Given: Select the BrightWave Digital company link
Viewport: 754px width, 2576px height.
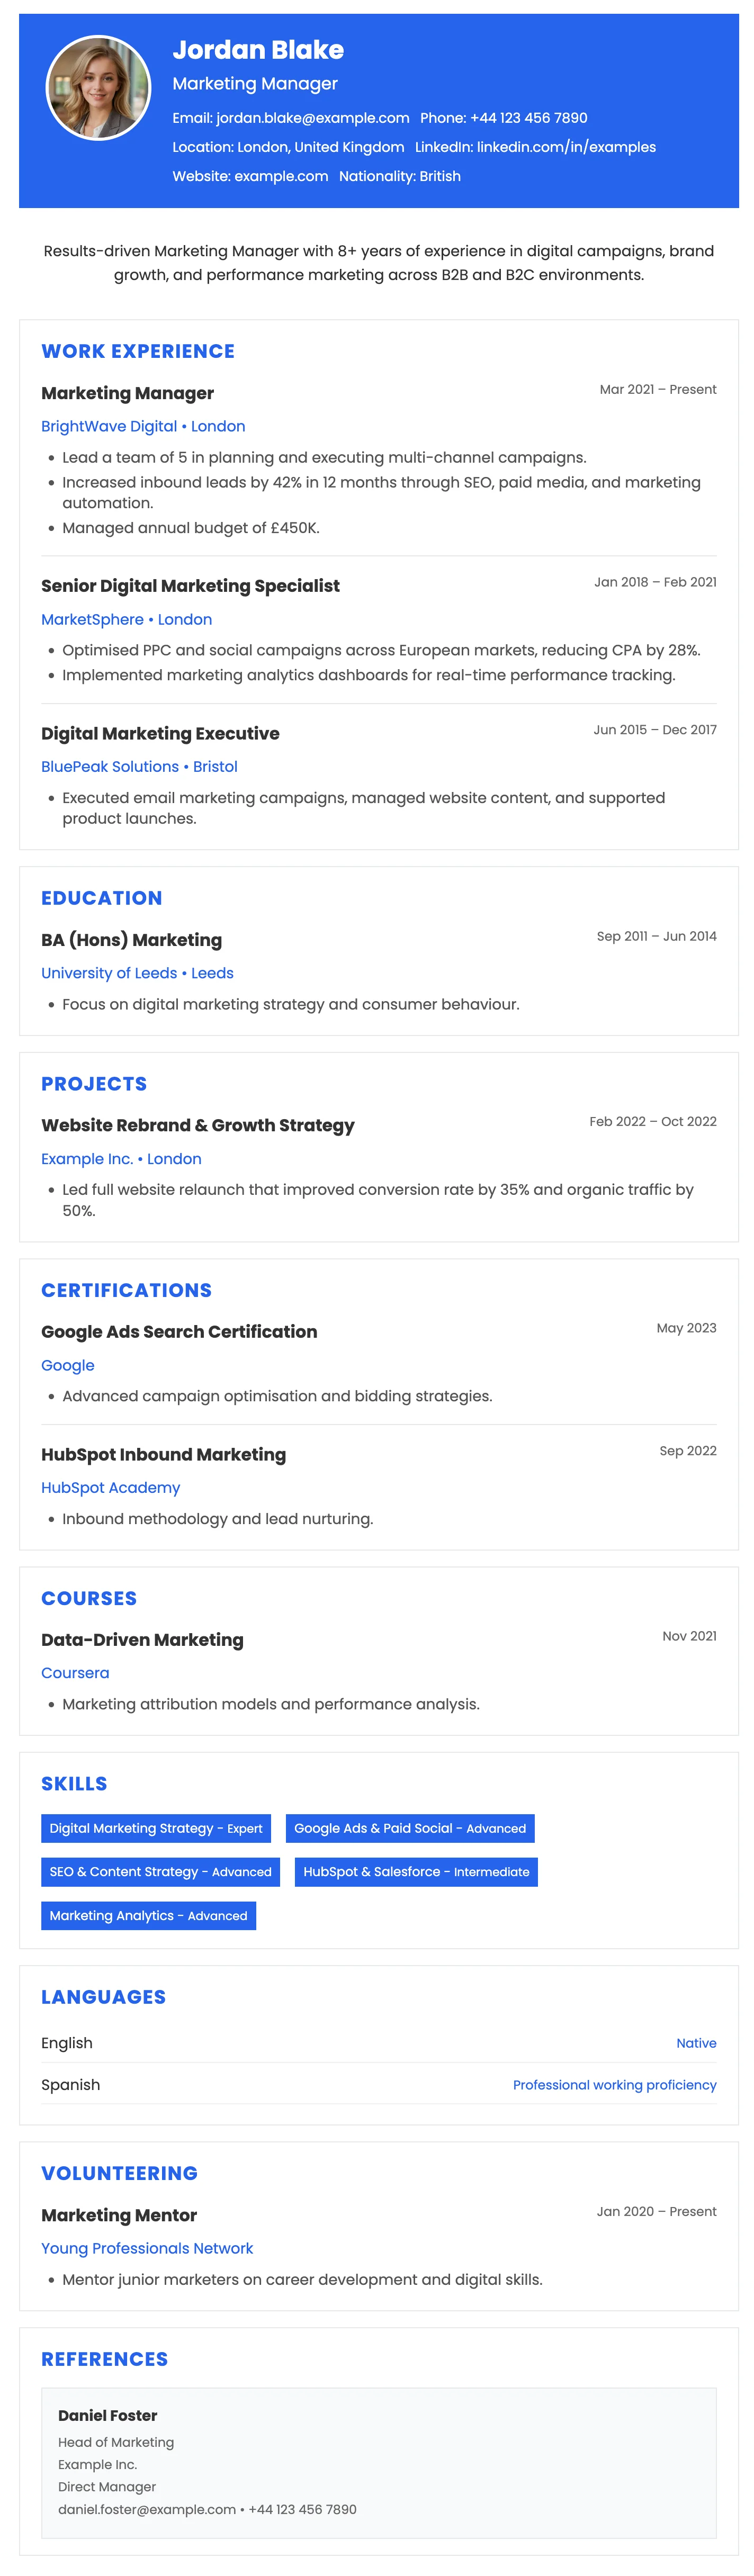Looking at the screenshot, I should pyautogui.click(x=143, y=426).
